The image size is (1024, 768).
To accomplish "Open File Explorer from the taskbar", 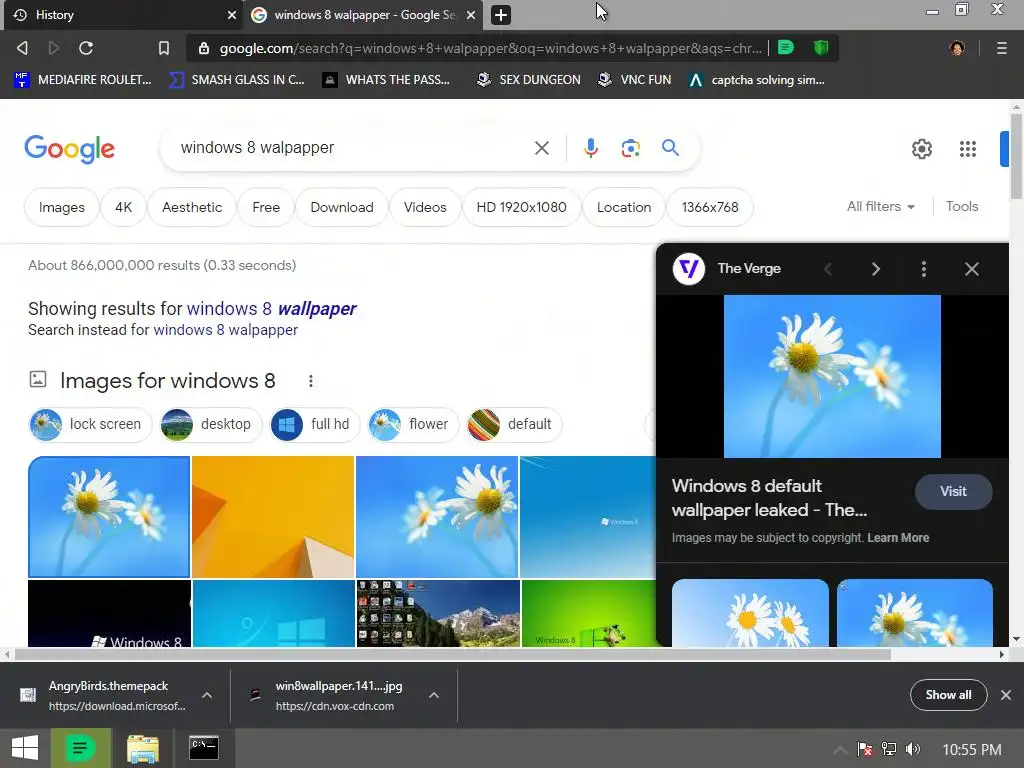I will point(142,748).
